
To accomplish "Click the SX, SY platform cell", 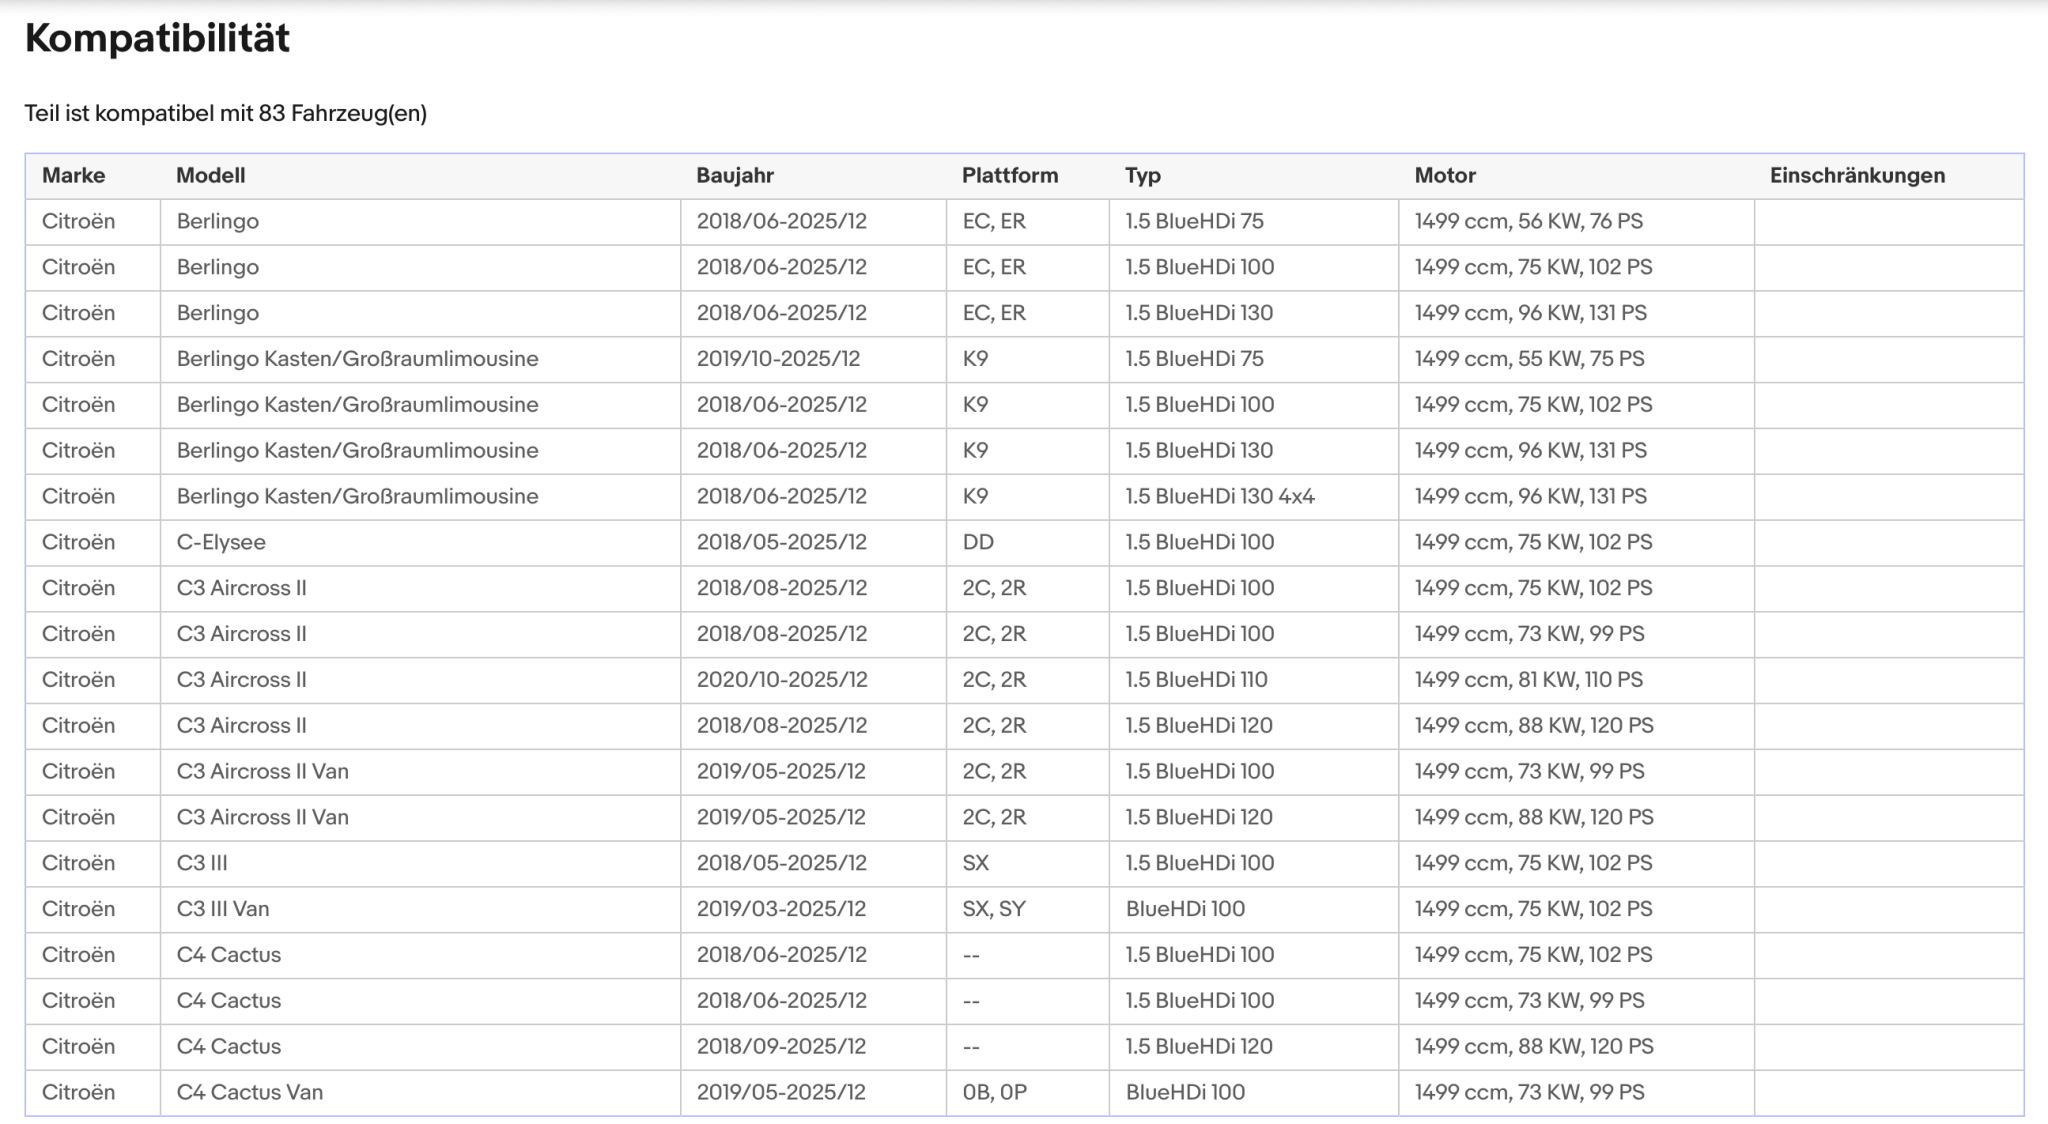I will (x=1027, y=909).
